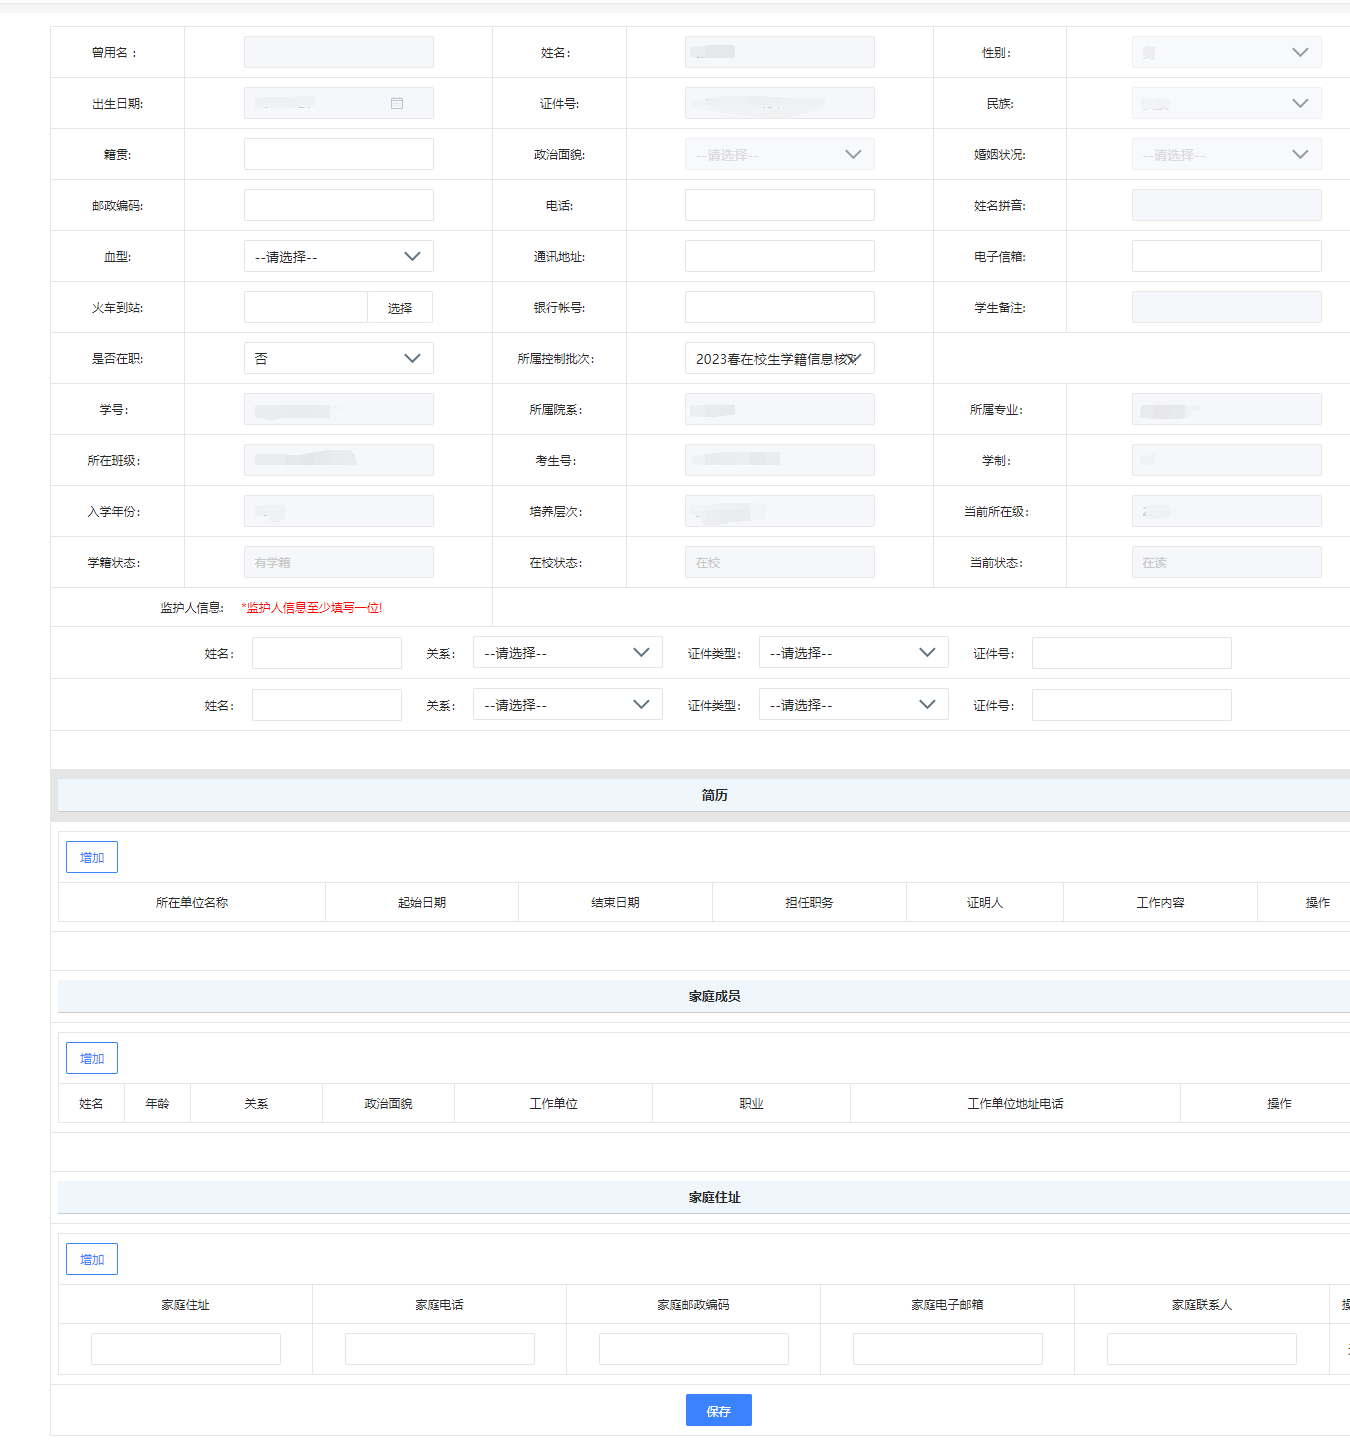
Task: Focus the 邮政编码 text box
Action: (x=338, y=206)
